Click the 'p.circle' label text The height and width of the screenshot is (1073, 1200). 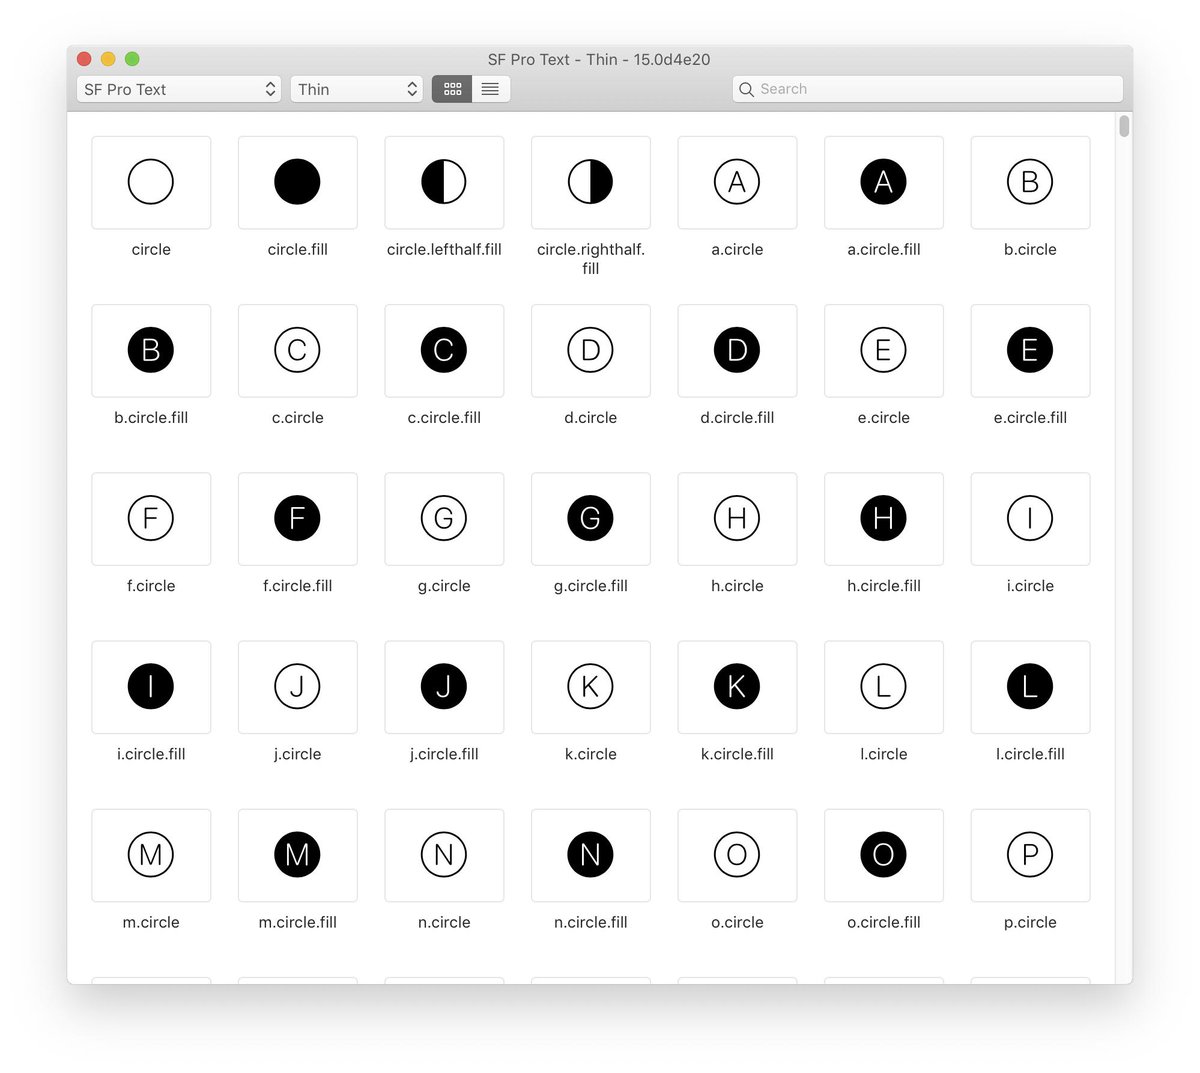[x=1030, y=923]
